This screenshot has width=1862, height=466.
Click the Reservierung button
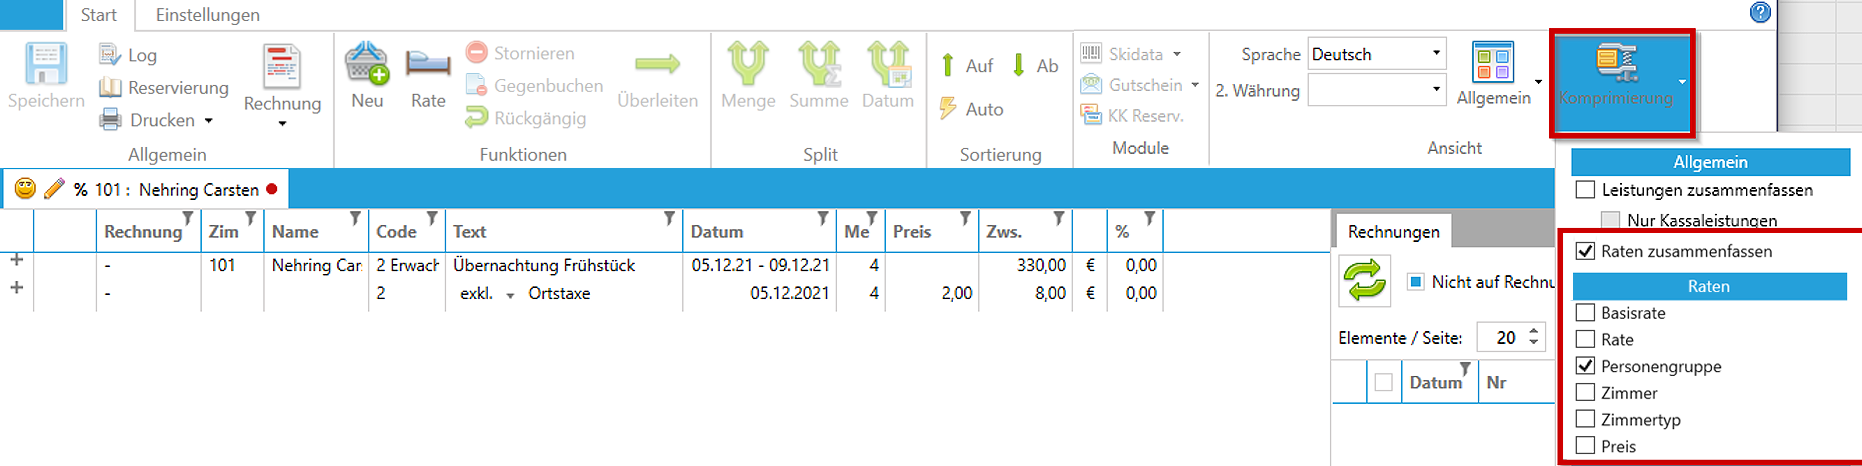coord(165,88)
